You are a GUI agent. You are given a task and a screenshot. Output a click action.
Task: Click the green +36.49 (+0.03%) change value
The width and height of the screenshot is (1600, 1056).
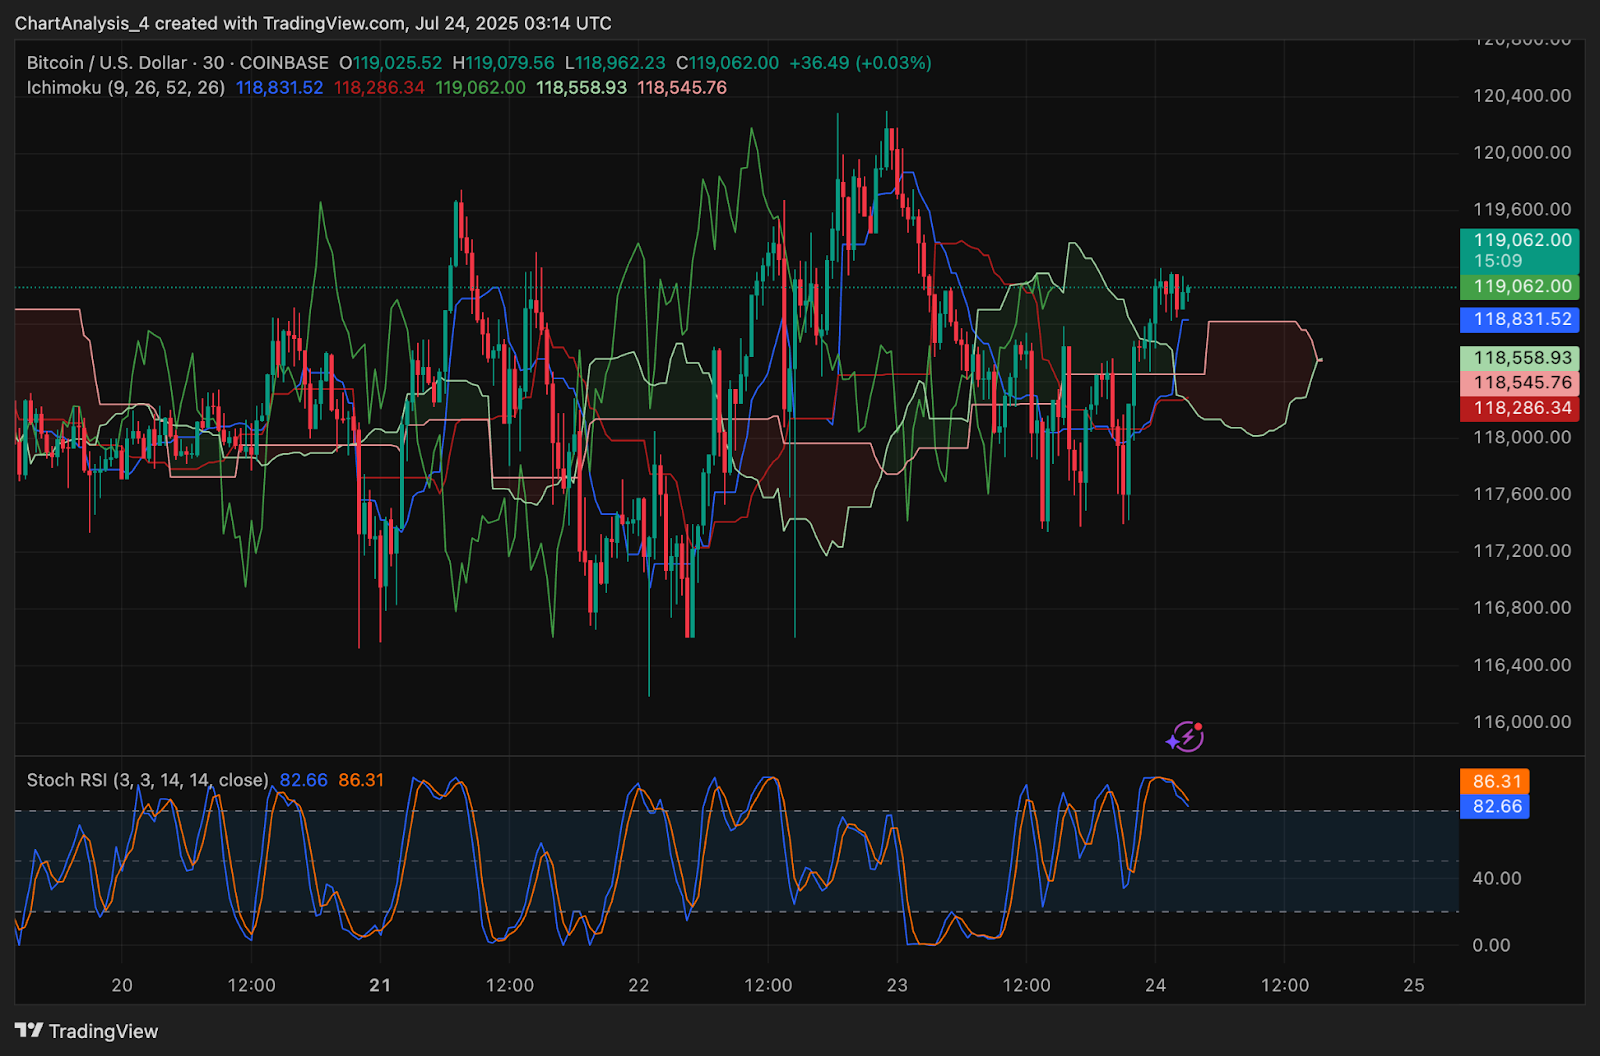[860, 62]
